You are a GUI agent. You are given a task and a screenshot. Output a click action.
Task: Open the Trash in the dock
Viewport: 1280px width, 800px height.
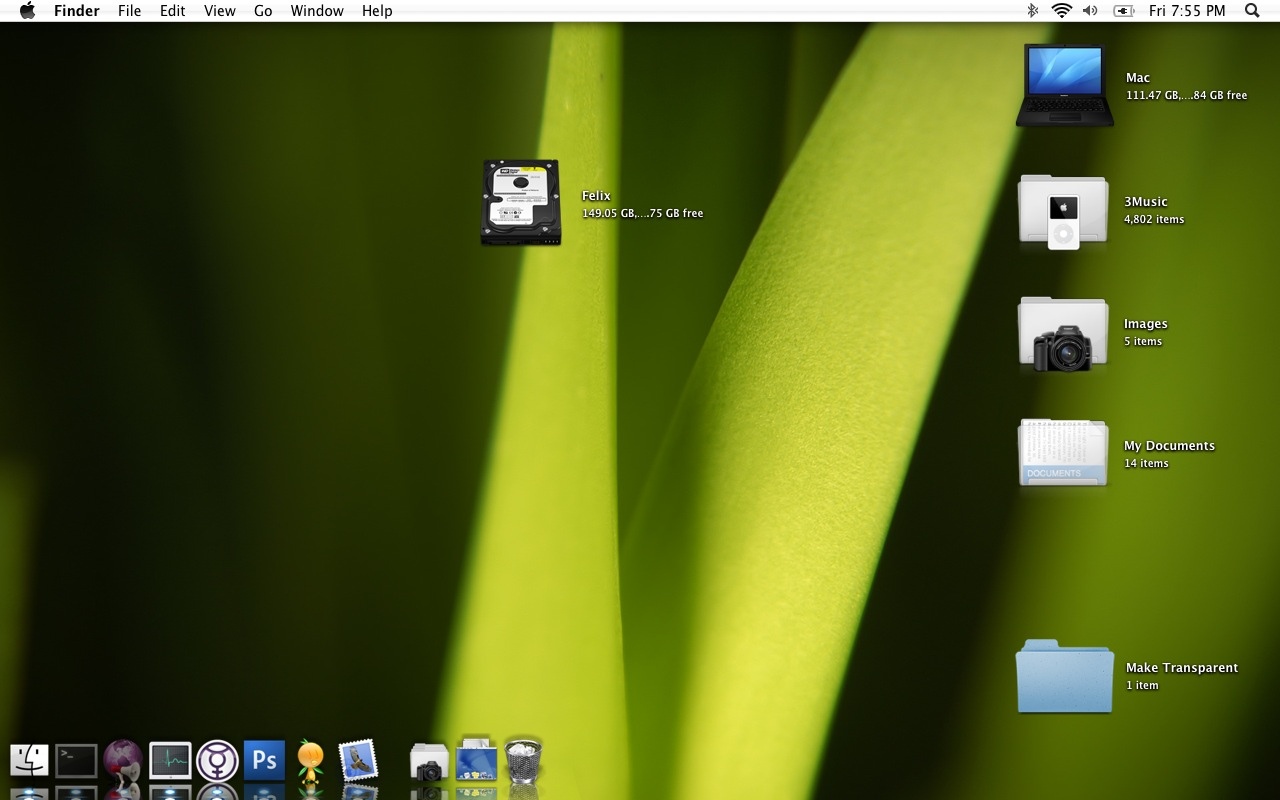click(x=523, y=761)
